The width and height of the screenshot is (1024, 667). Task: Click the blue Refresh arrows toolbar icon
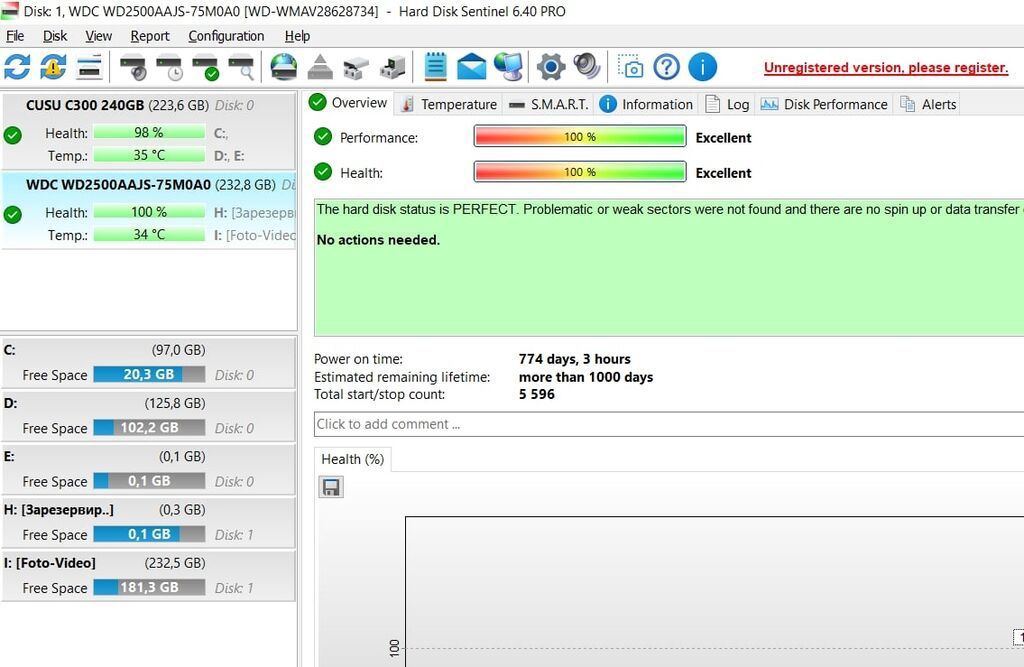click(x=17, y=67)
